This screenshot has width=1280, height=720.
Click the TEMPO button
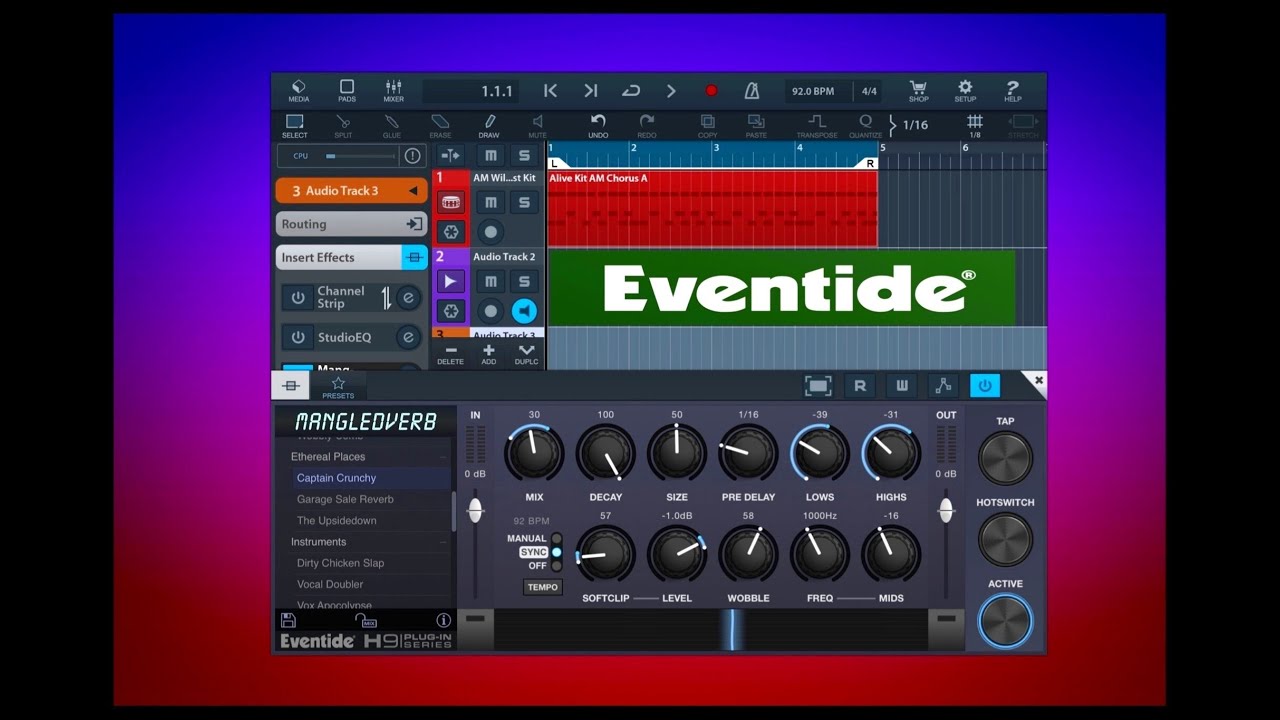(x=543, y=587)
